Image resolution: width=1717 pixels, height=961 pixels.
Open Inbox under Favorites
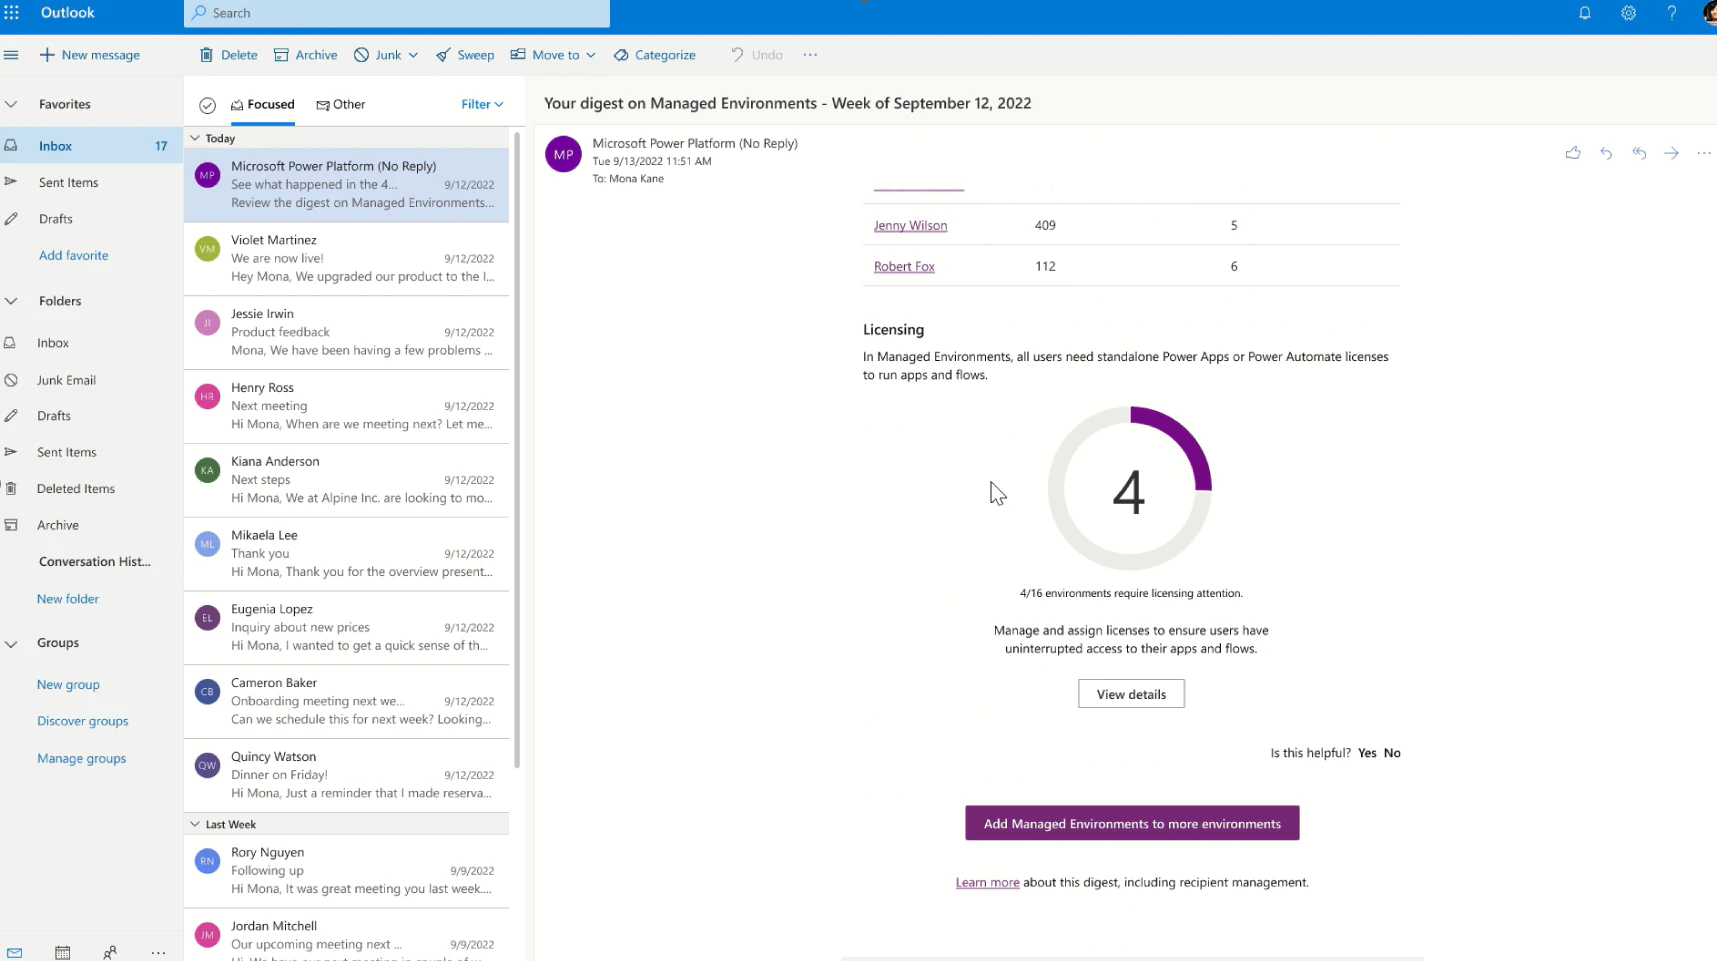(x=91, y=146)
